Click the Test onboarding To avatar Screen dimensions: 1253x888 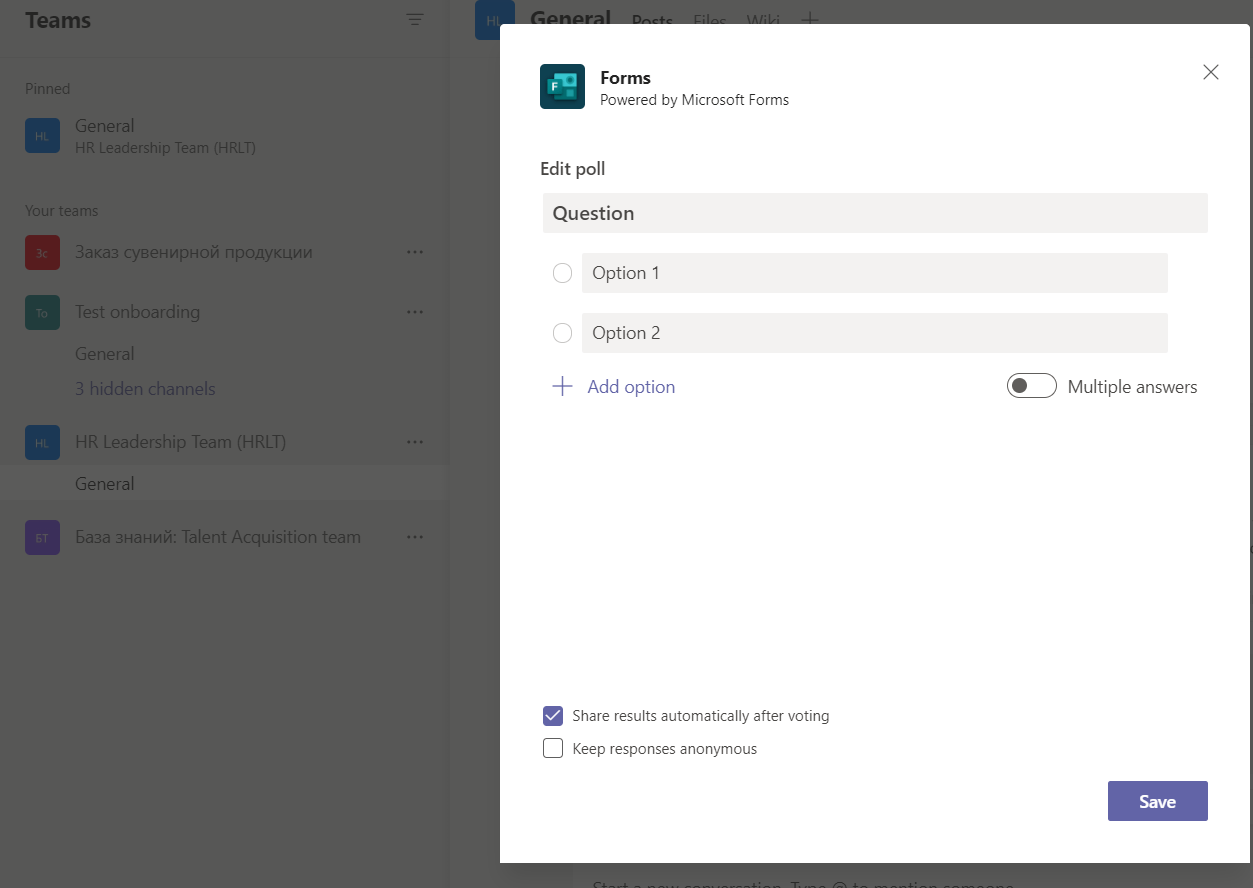tap(42, 313)
